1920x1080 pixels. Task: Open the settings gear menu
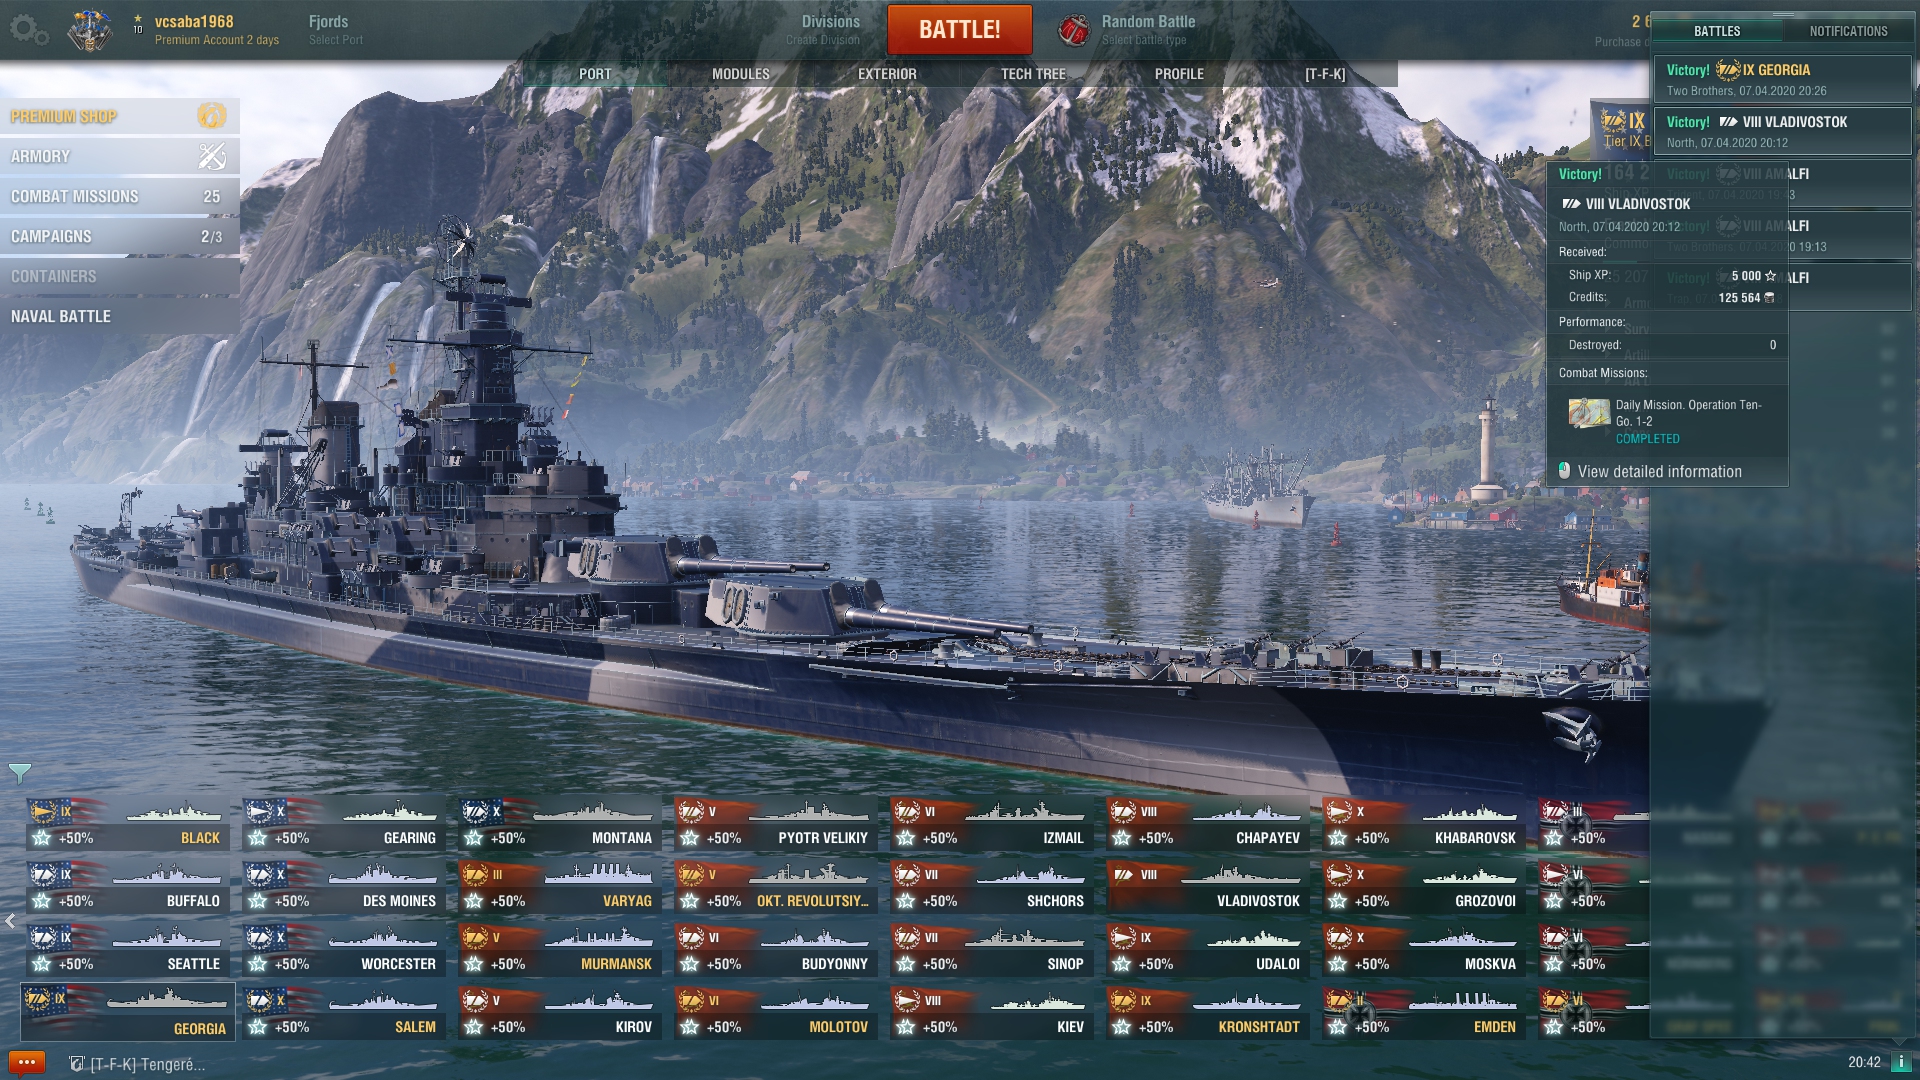28,30
